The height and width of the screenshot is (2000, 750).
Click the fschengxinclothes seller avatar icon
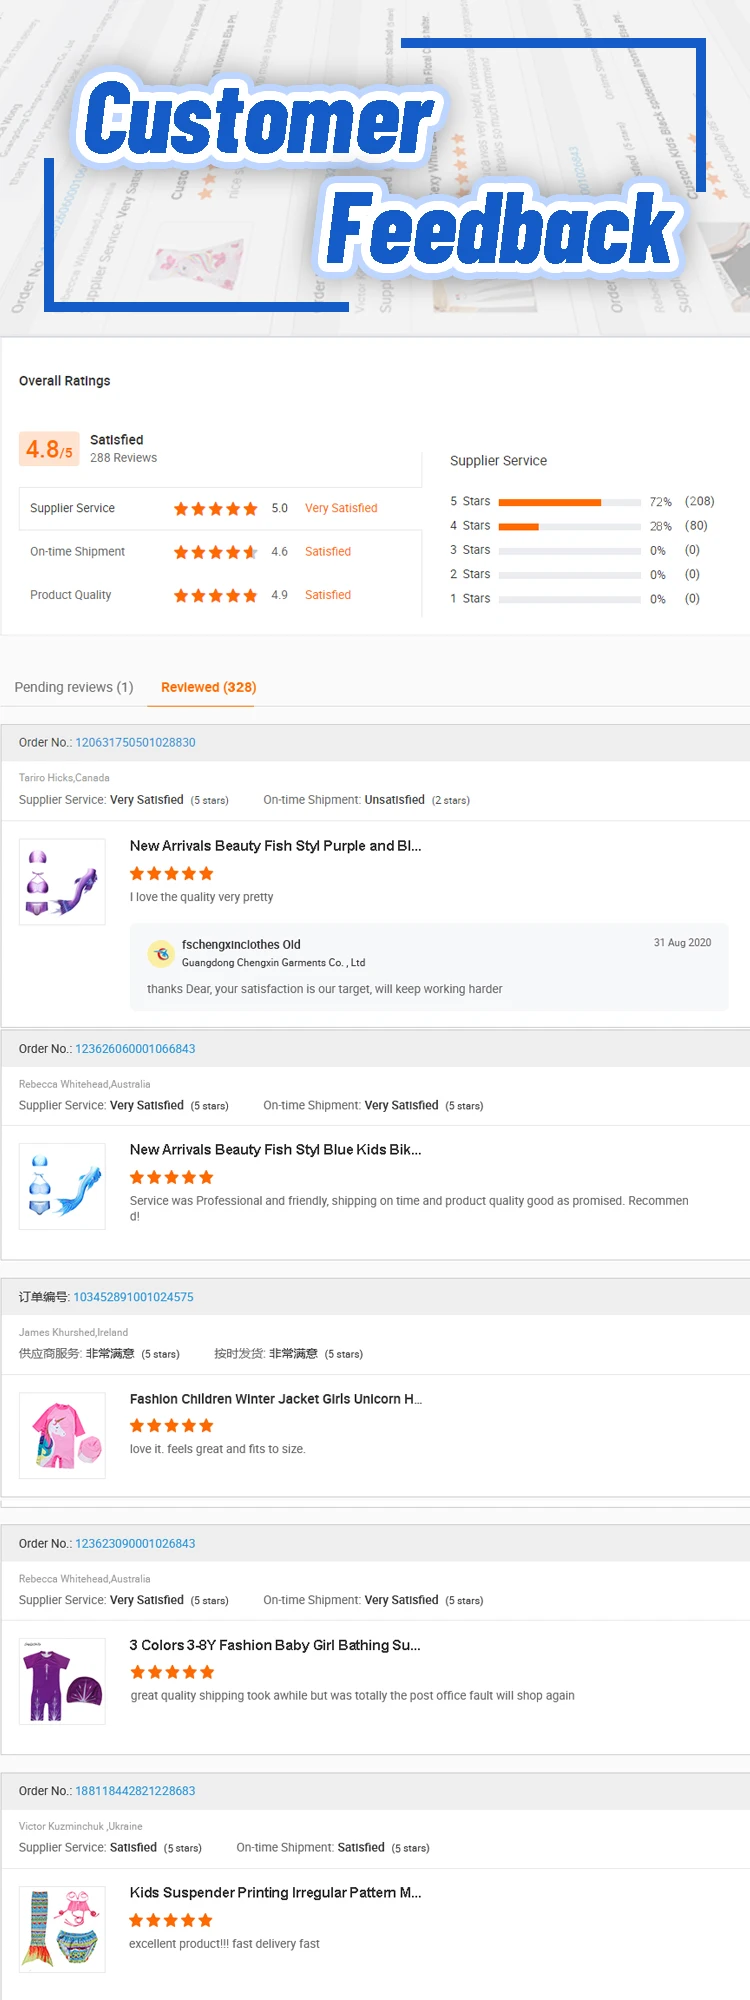pos(160,954)
